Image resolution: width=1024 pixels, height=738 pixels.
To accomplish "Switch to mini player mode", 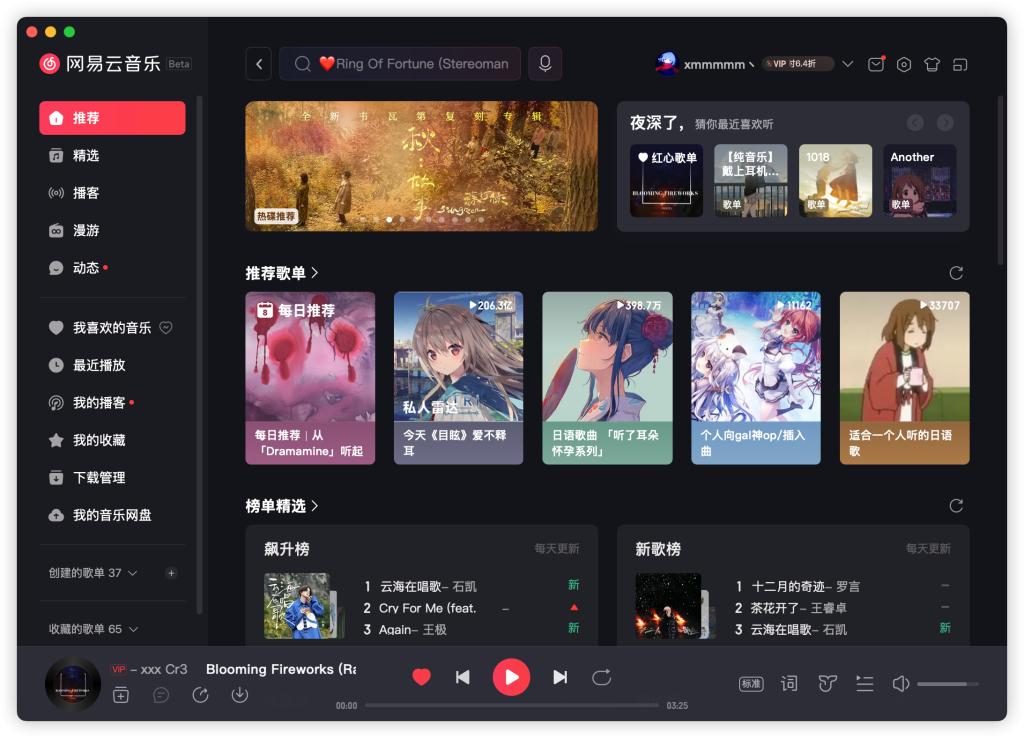I will [960, 64].
